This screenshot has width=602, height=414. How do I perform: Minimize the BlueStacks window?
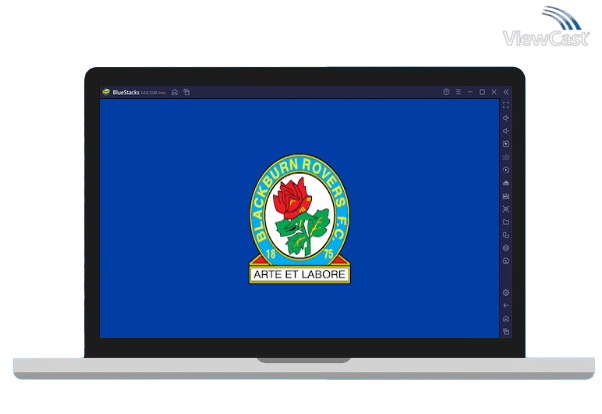[470, 92]
